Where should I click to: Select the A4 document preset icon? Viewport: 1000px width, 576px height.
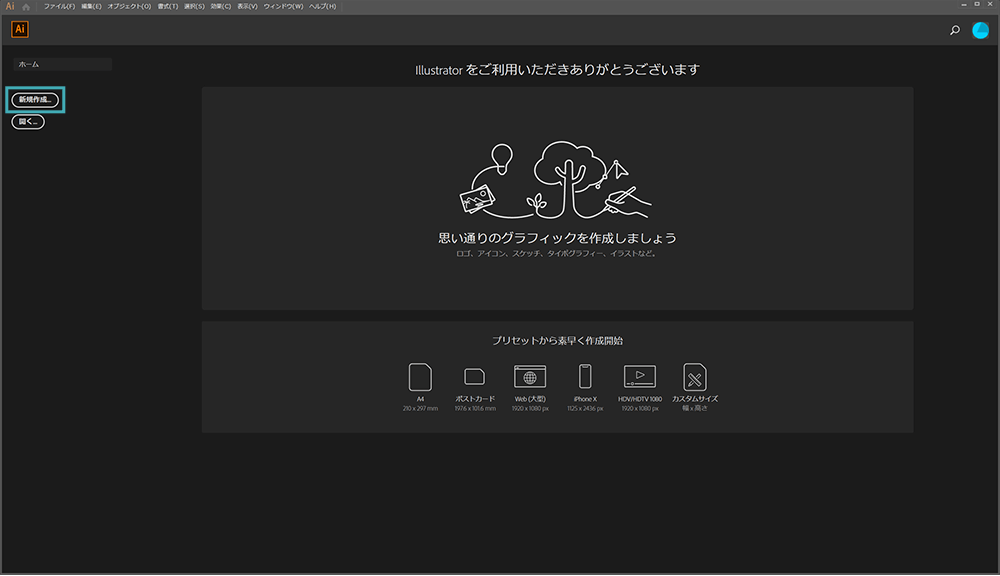(x=420, y=377)
